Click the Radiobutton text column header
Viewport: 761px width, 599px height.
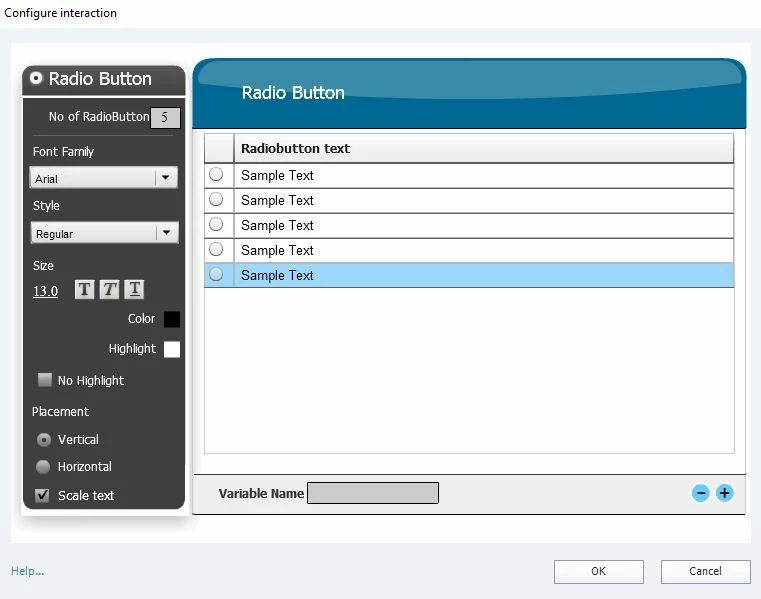click(x=483, y=149)
